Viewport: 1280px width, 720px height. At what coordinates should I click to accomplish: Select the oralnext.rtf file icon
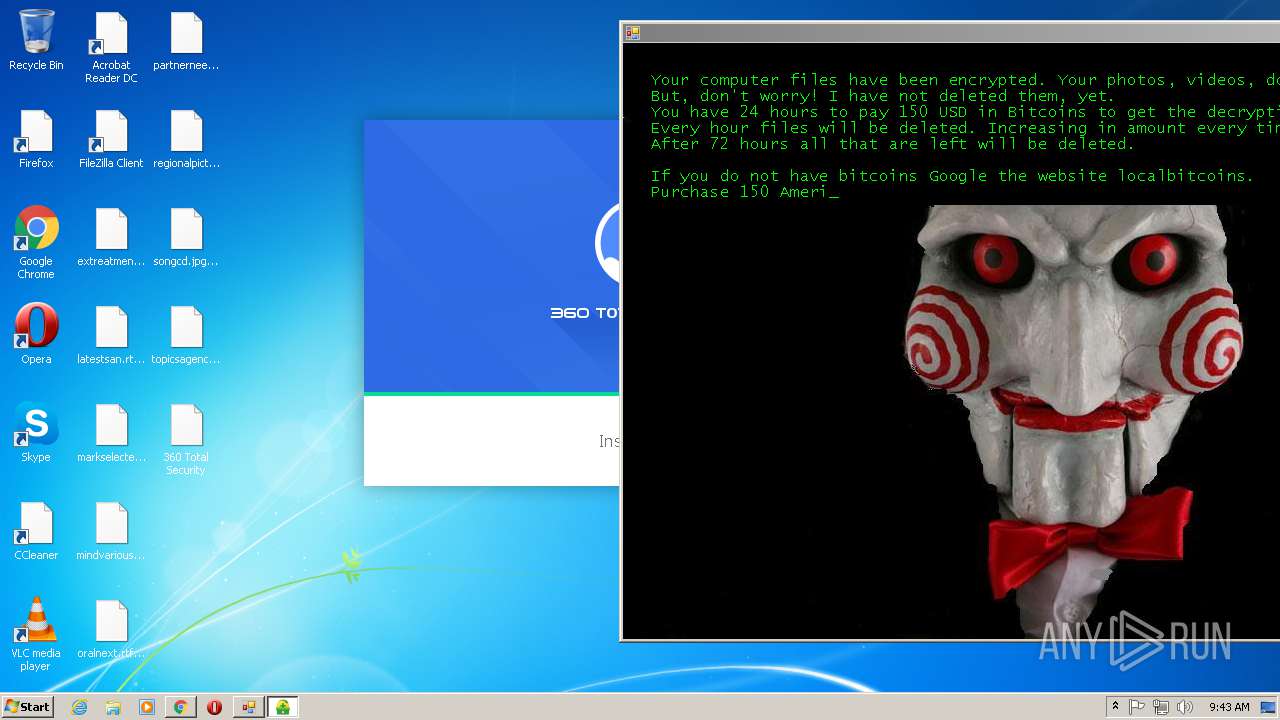(x=111, y=629)
